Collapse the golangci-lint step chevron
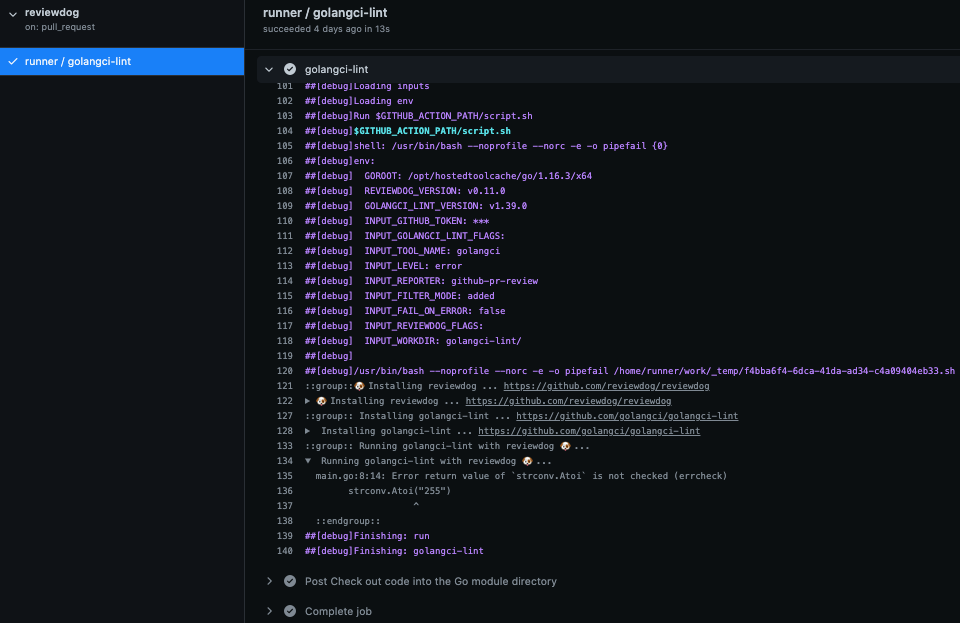Image resolution: width=960 pixels, height=623 pixels. click(269, 69)
